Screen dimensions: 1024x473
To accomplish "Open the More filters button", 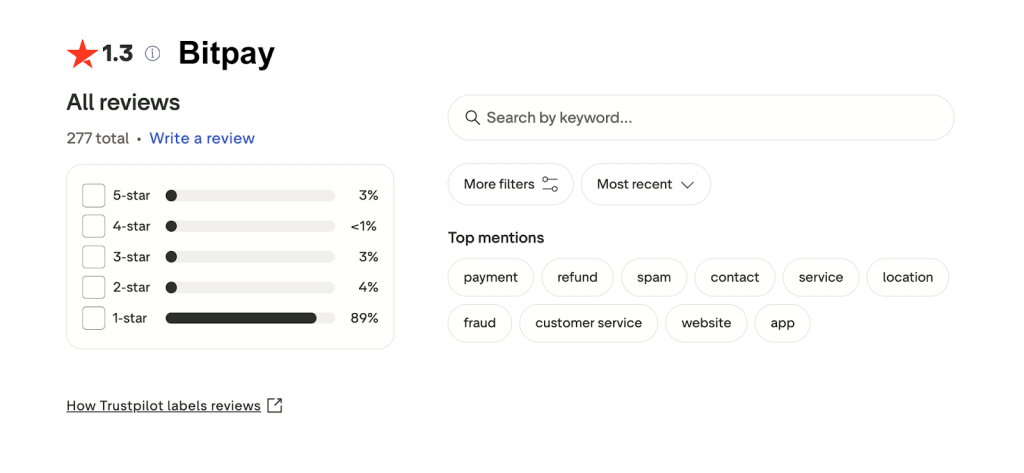I will click(511, 184).
